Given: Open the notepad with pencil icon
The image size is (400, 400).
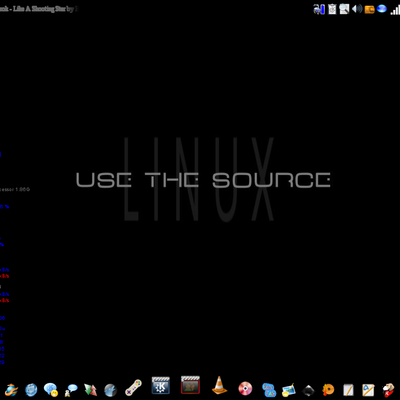Looking at the screenshot, I should click(348, 389).
